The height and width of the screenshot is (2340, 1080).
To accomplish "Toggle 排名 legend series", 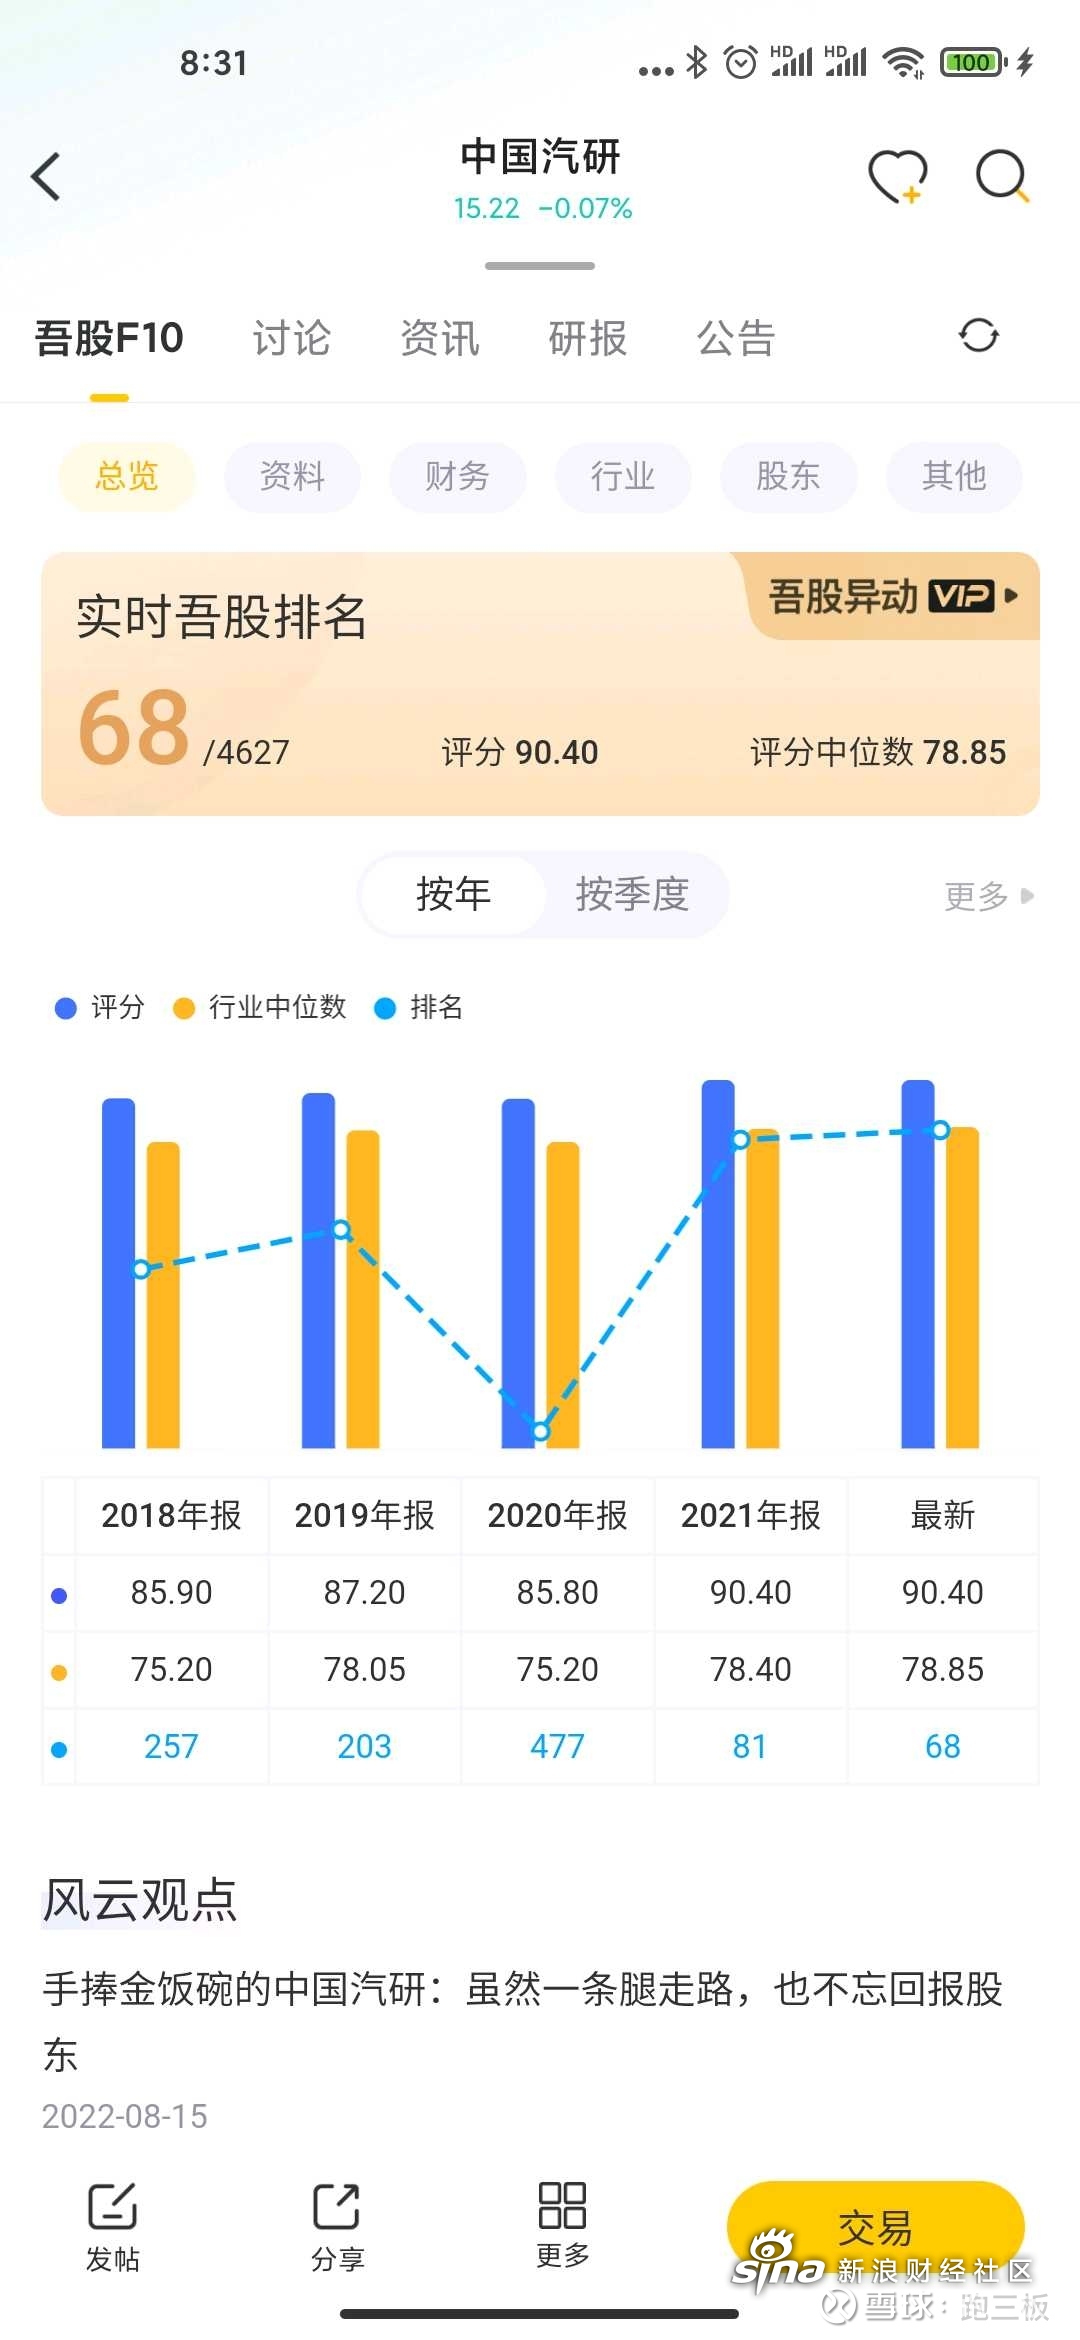I will click(418, 1007).
